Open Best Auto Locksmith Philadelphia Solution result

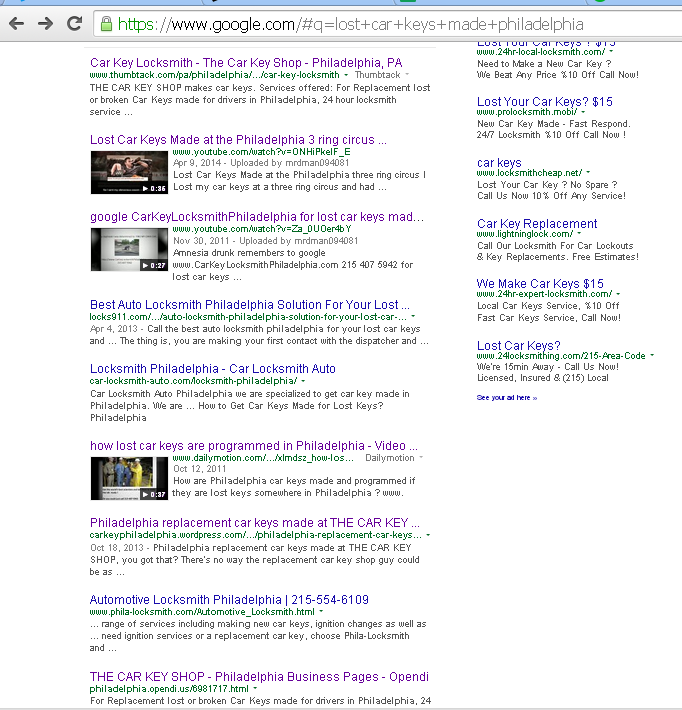click(250, 304)
